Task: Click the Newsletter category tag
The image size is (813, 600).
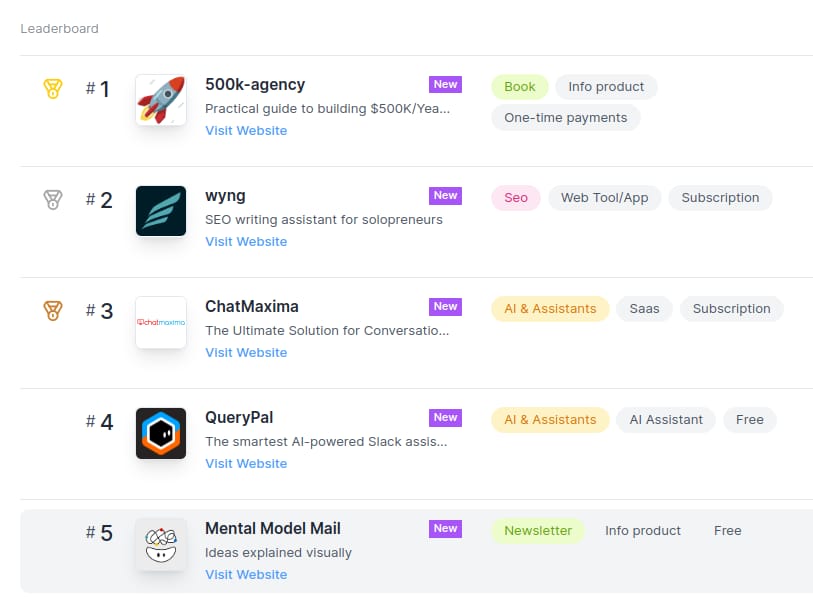Action: (x=538, y=531)
